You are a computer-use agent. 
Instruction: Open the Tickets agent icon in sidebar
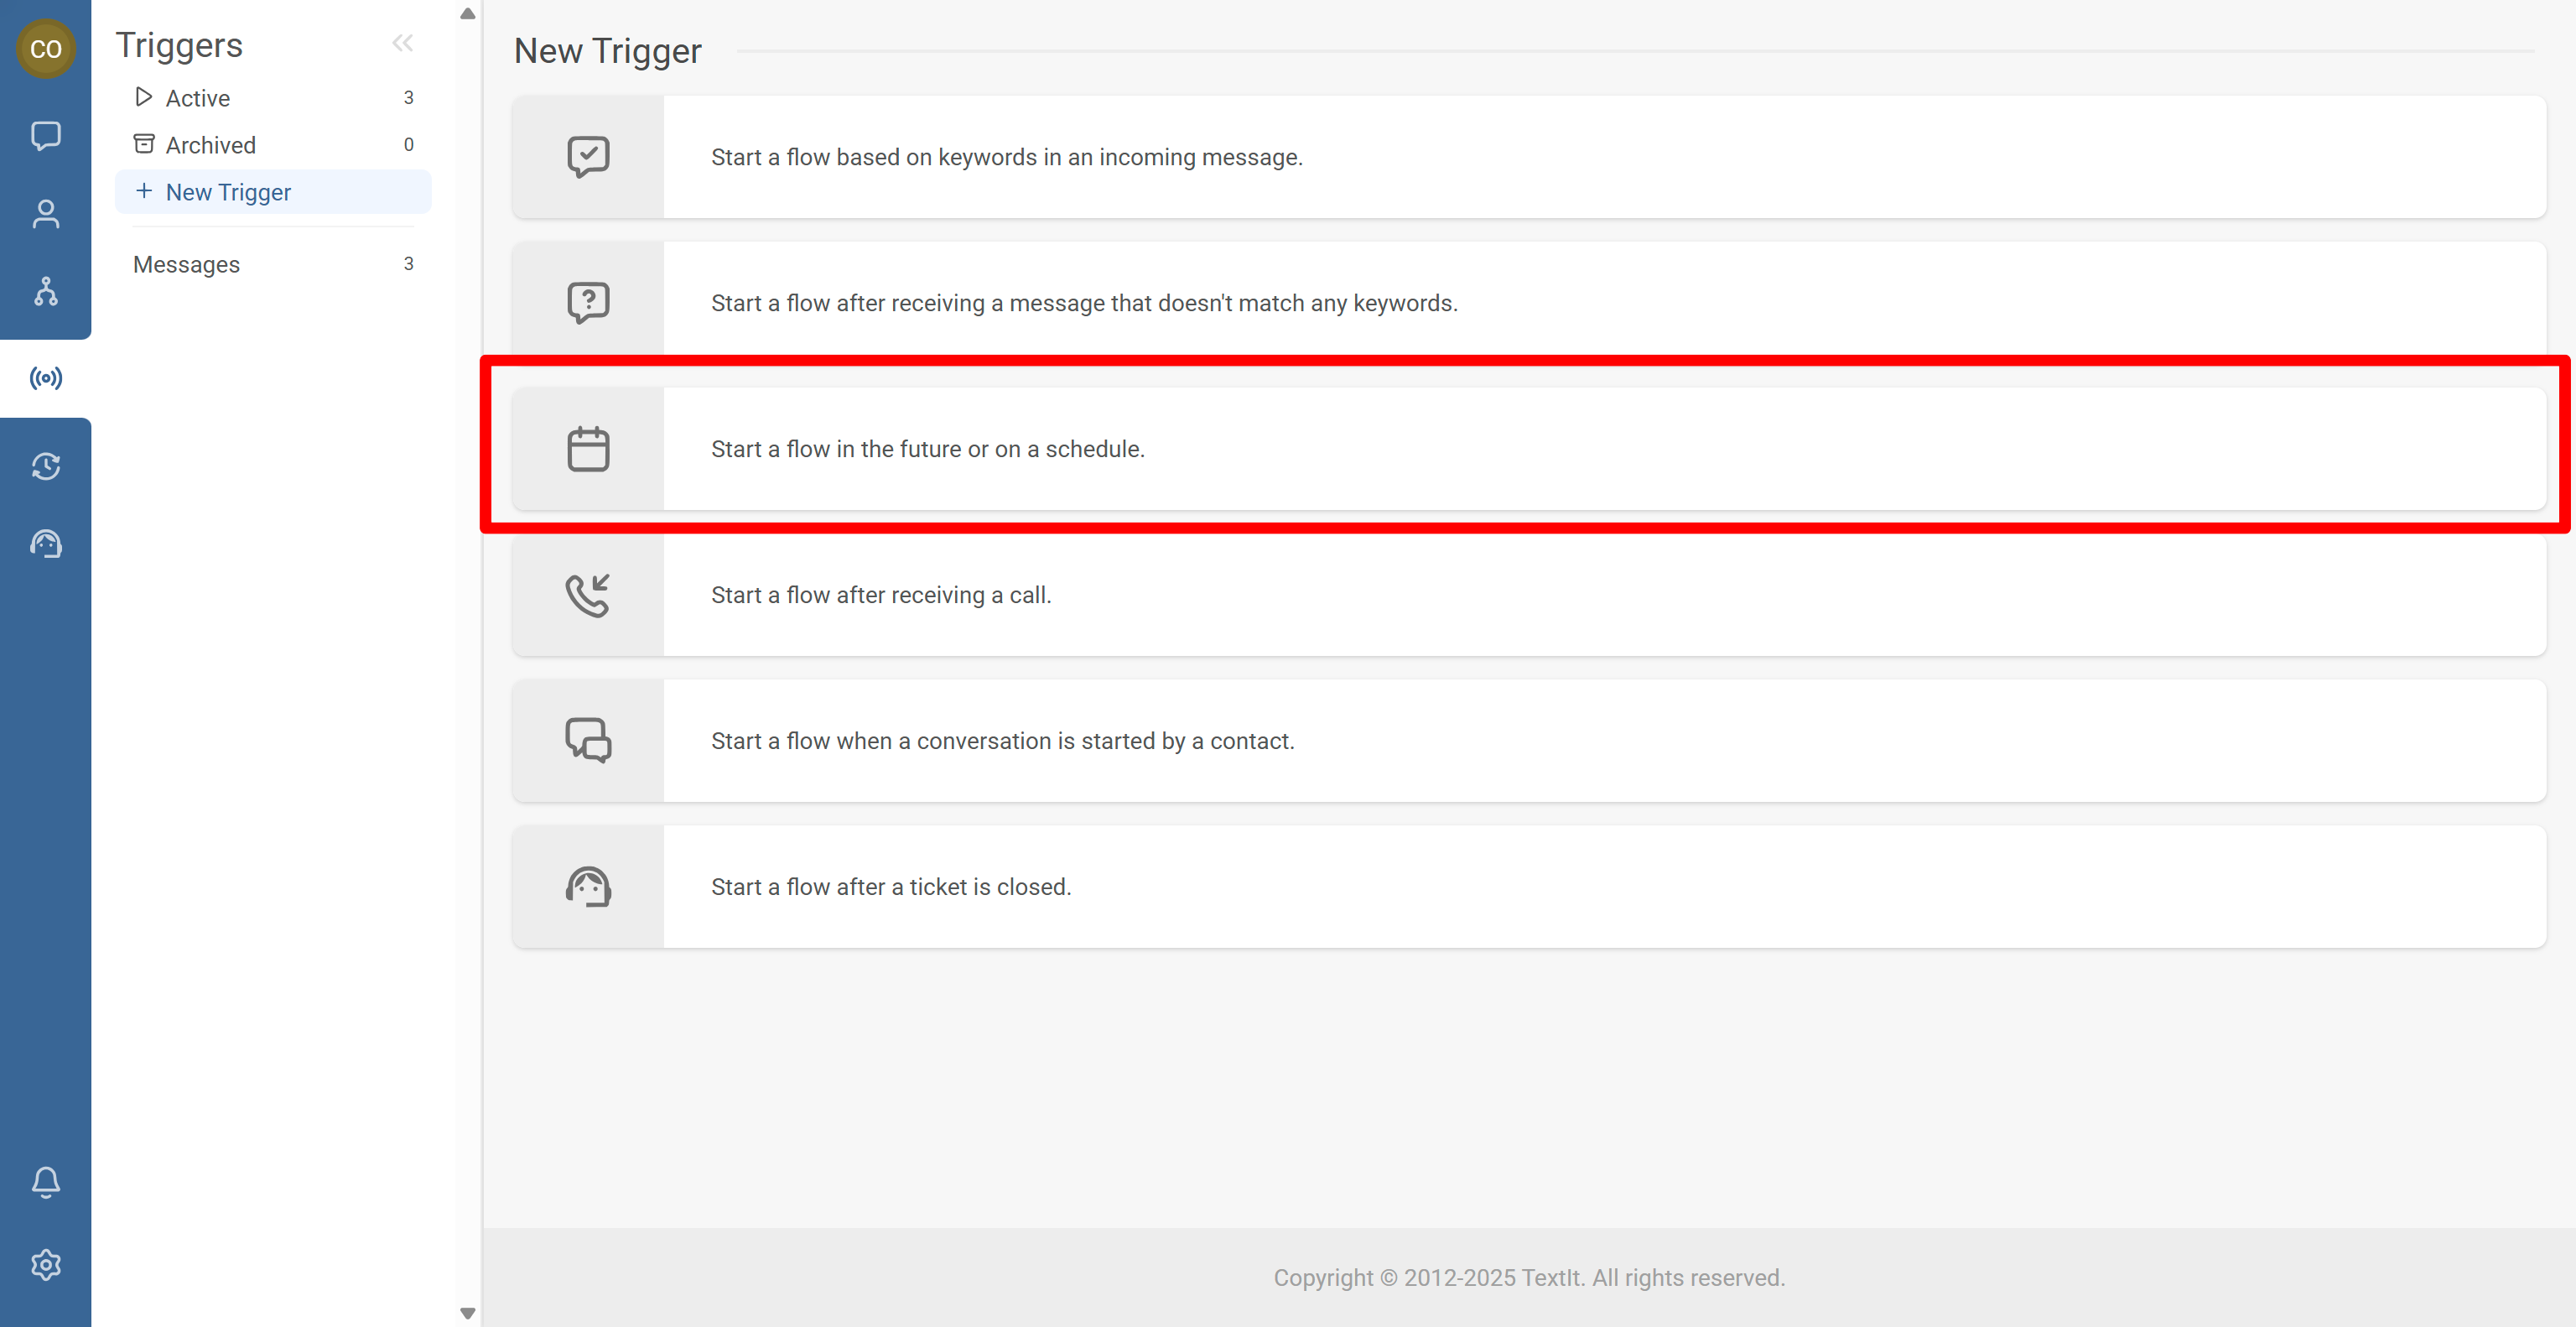click(45, 544)
